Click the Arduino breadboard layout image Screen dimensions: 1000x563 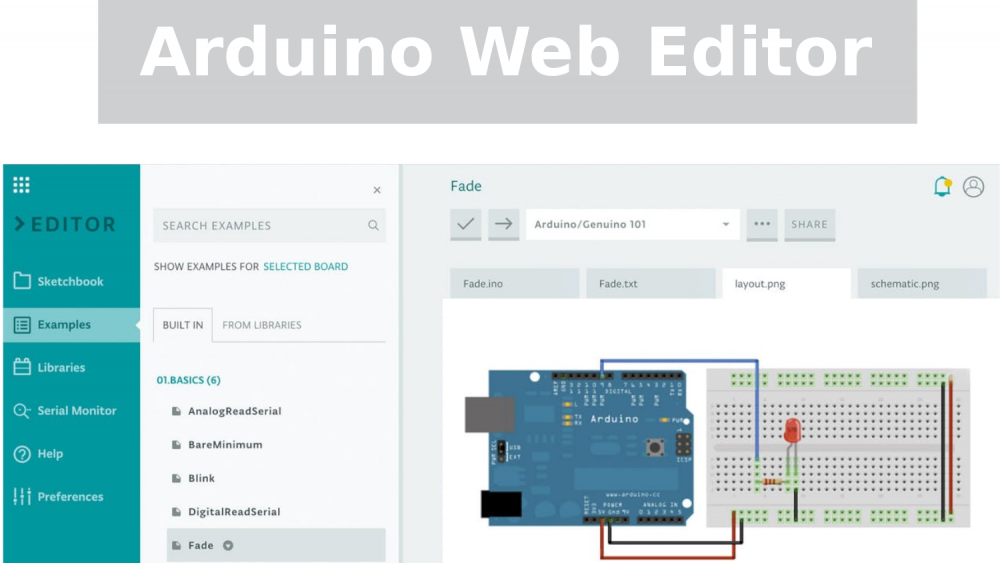pyautogui.click(x=718, y=459)
